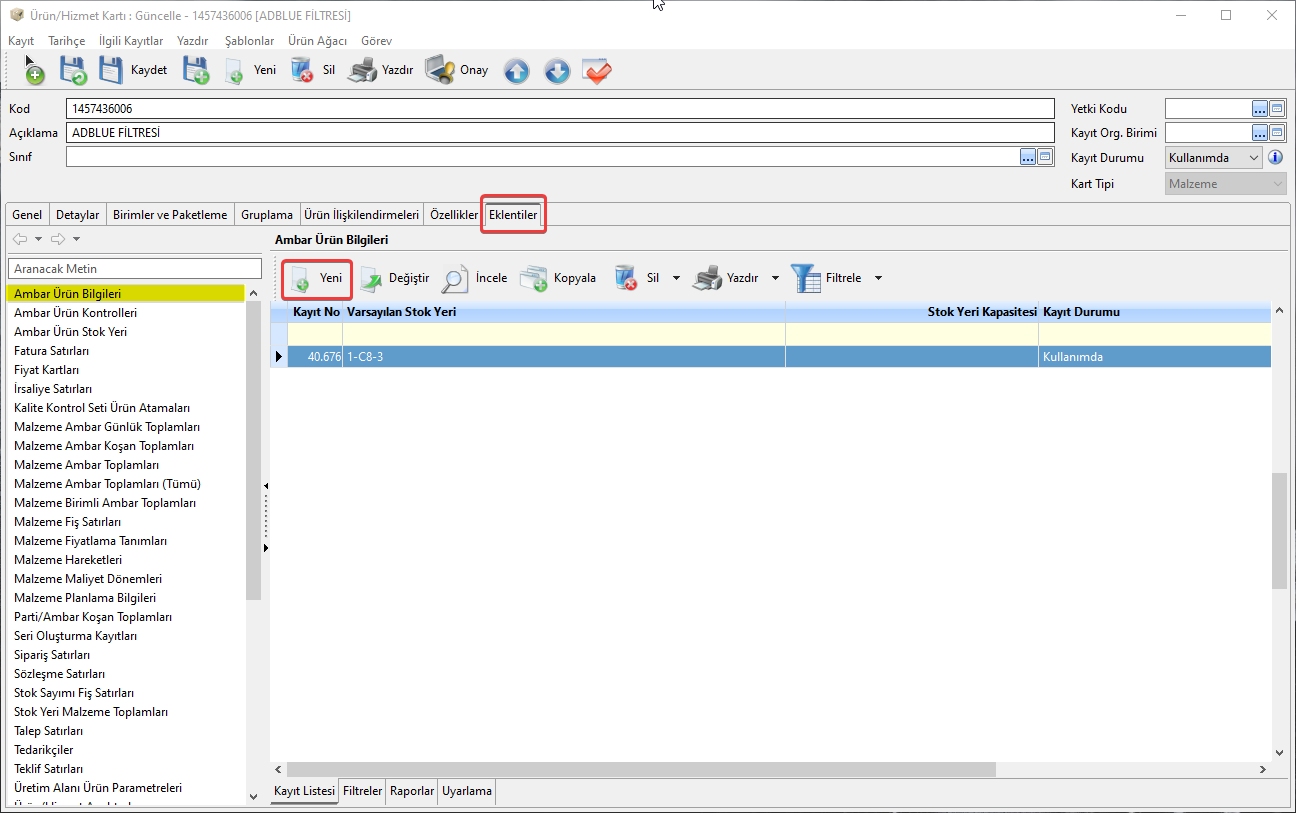Click the Değiştir edit icon in grid toolbar

point(372,278)
